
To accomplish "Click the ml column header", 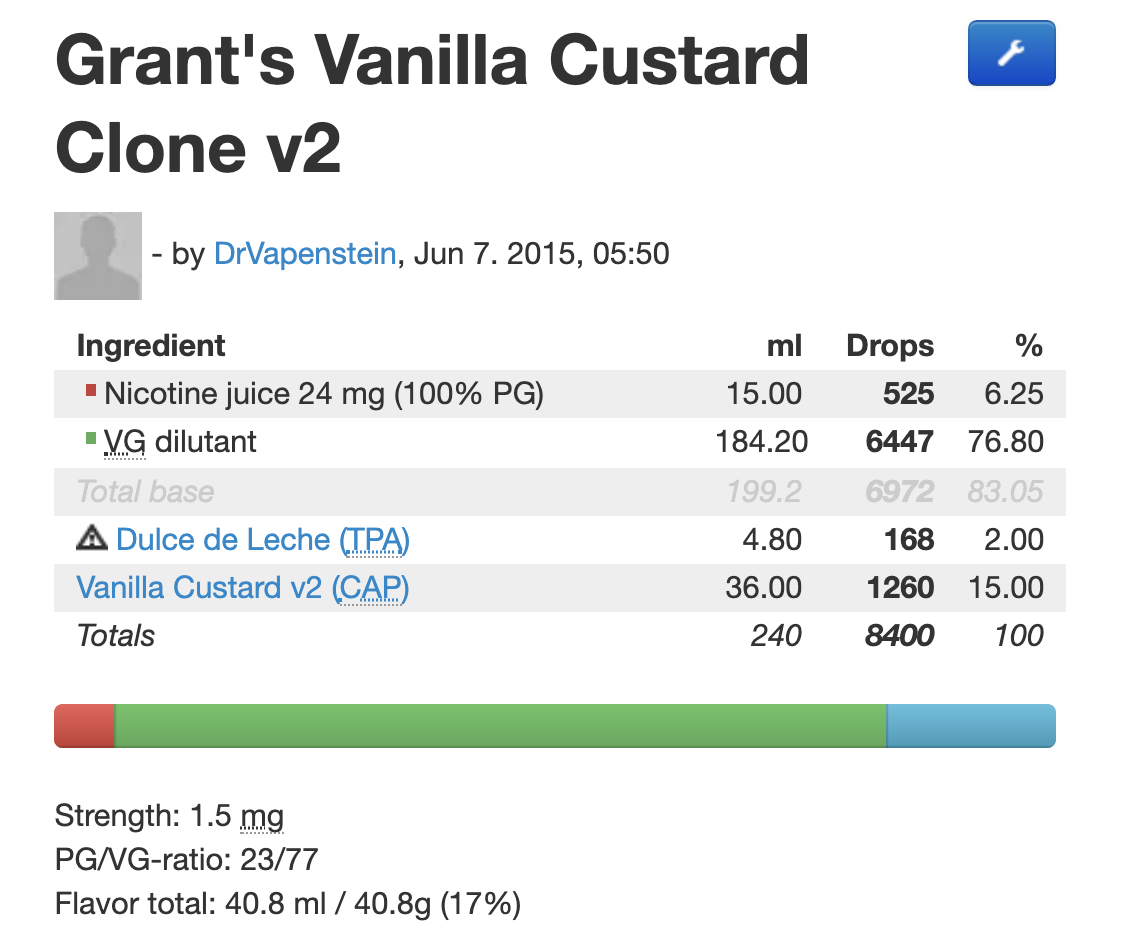I will click(x=784, y=346).
